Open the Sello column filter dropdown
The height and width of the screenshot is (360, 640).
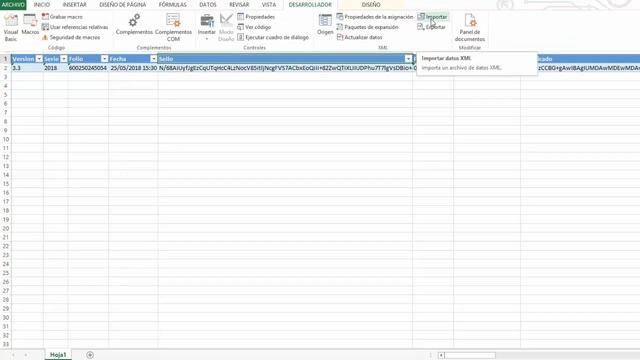click(408, 59)
